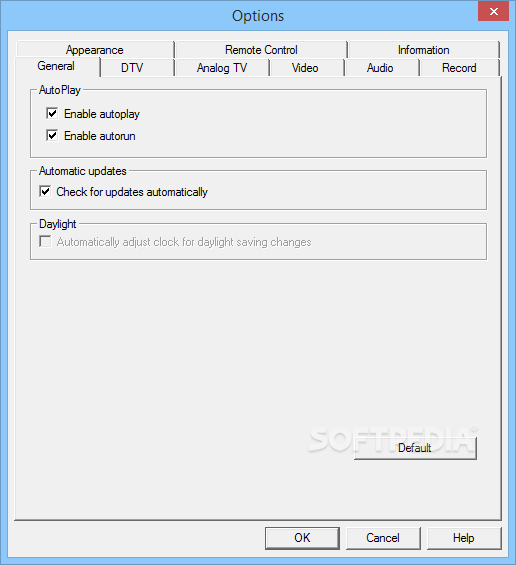Click the Default button
The height and width of the screenshot is (565, 516).
click(415, 448)
